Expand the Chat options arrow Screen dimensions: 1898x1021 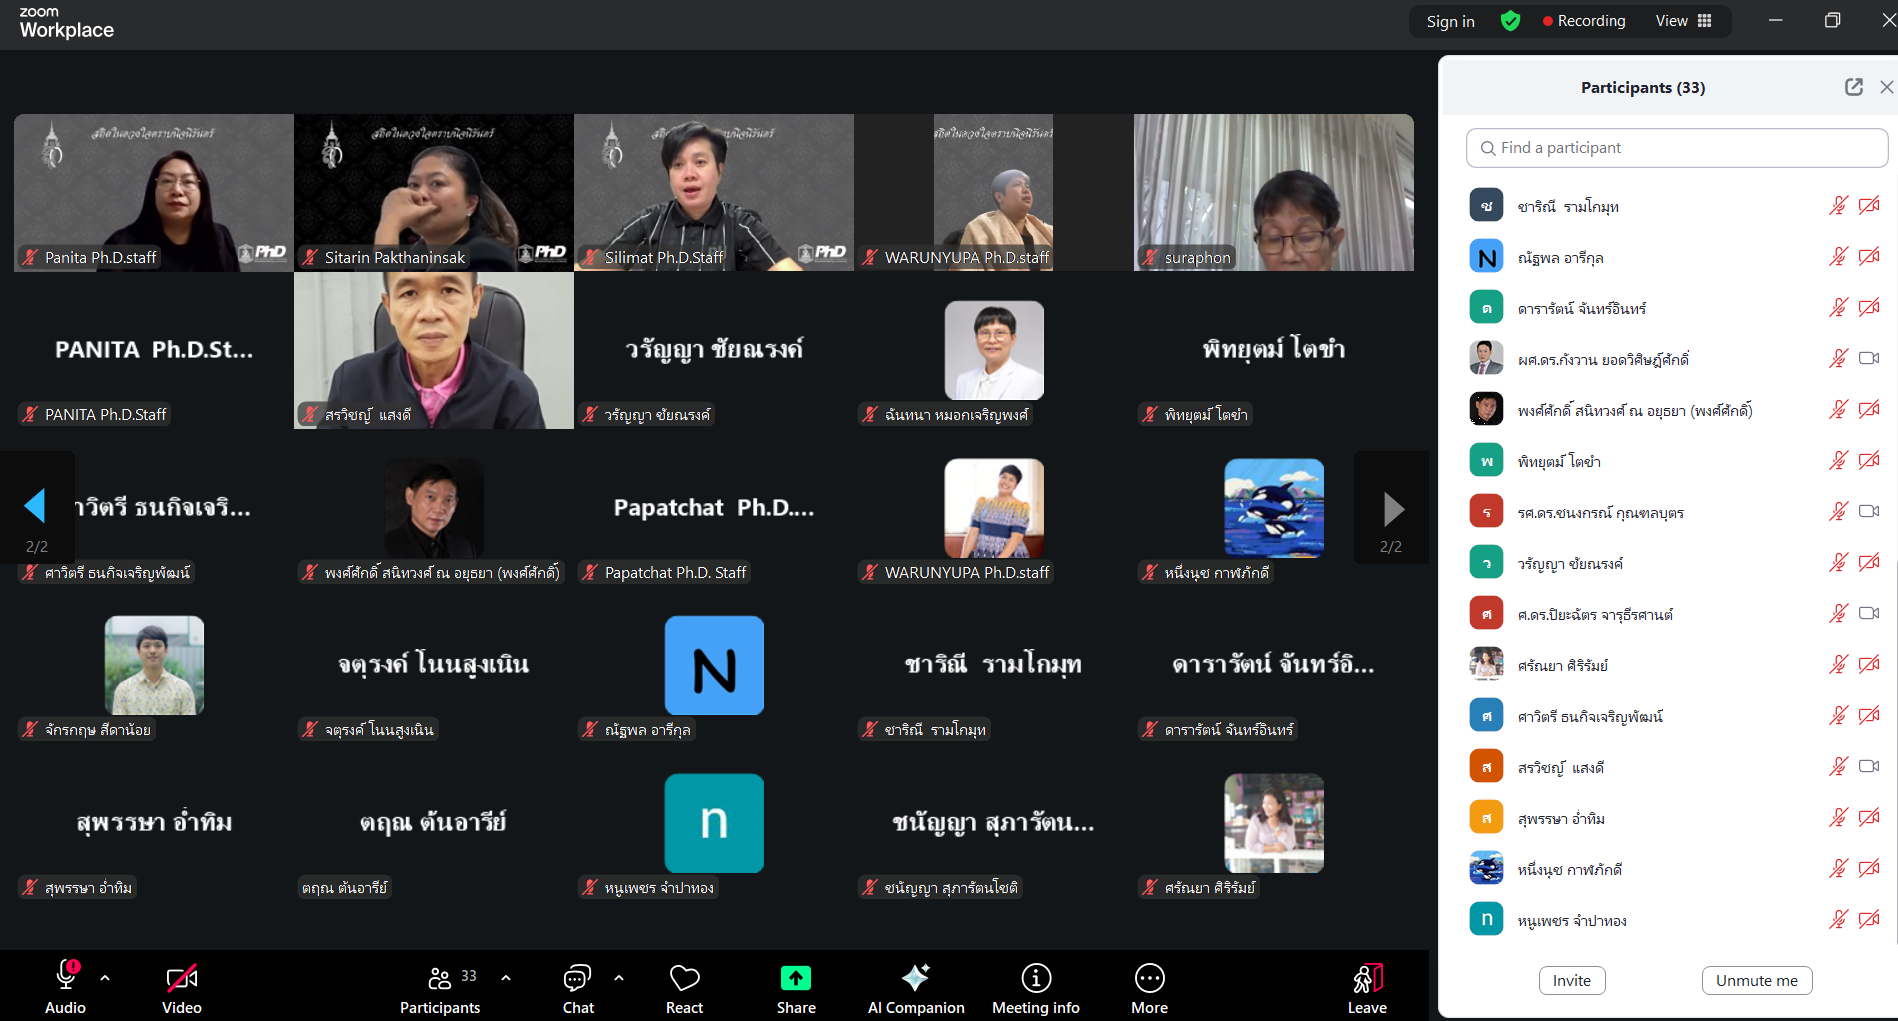(619, 978)
